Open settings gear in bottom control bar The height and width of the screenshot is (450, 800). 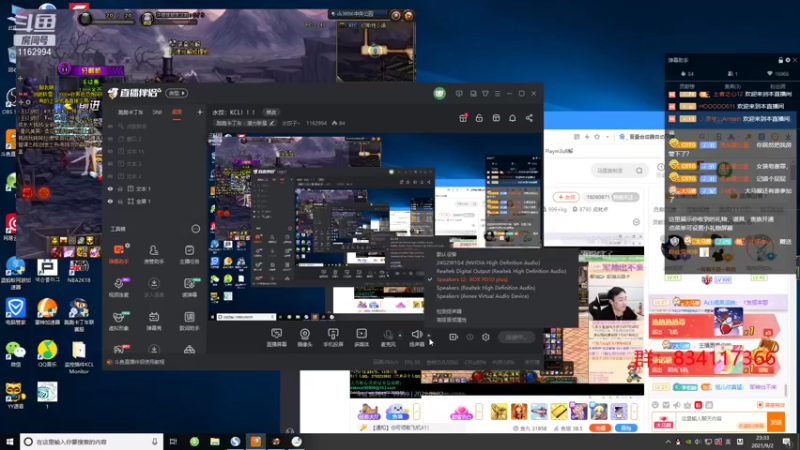(x=486, y=337)
